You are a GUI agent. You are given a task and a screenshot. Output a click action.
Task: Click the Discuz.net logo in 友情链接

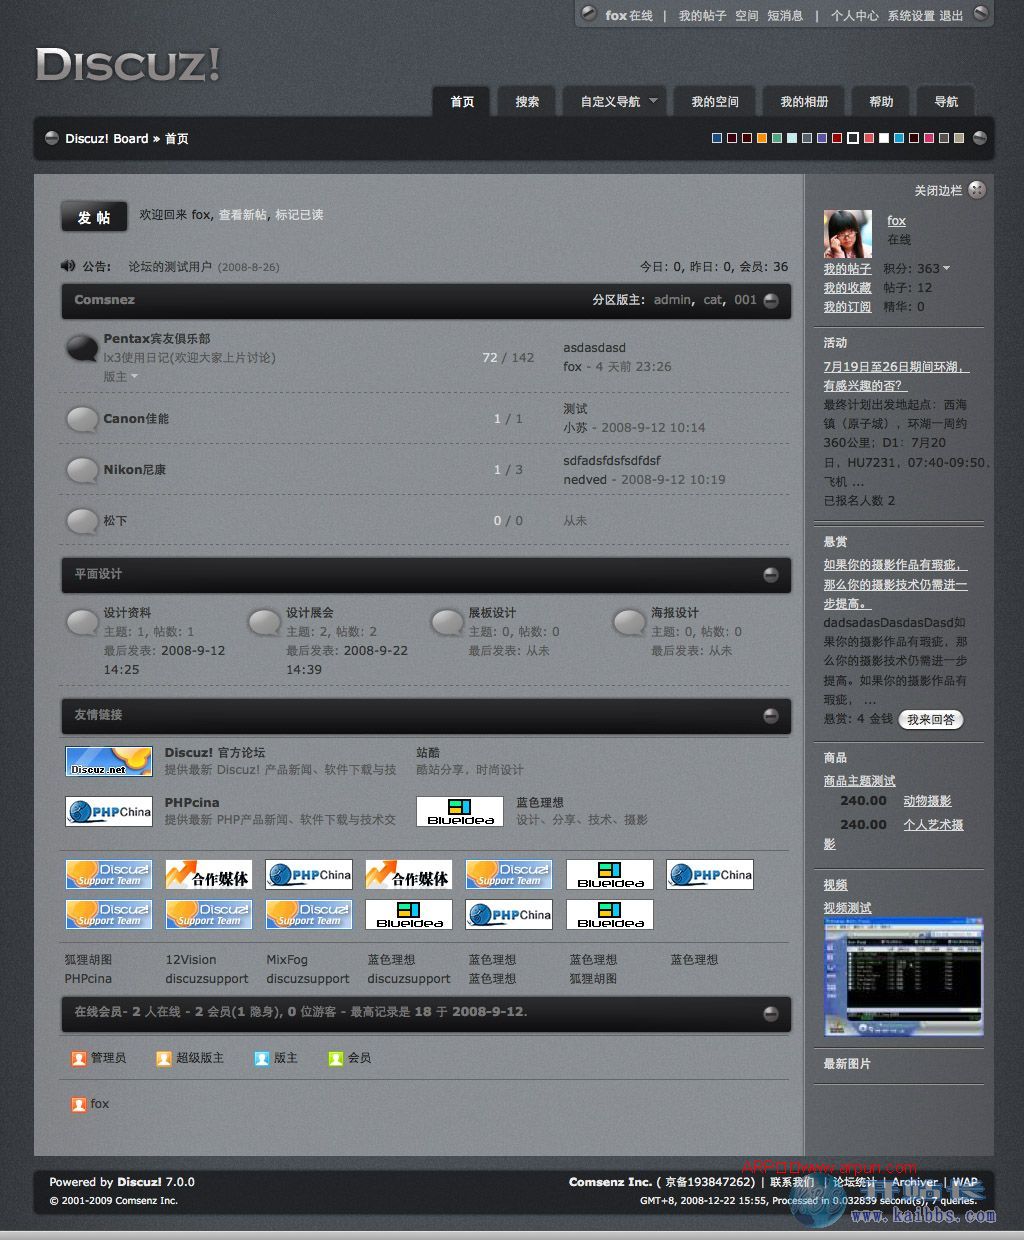pos(109,761)
